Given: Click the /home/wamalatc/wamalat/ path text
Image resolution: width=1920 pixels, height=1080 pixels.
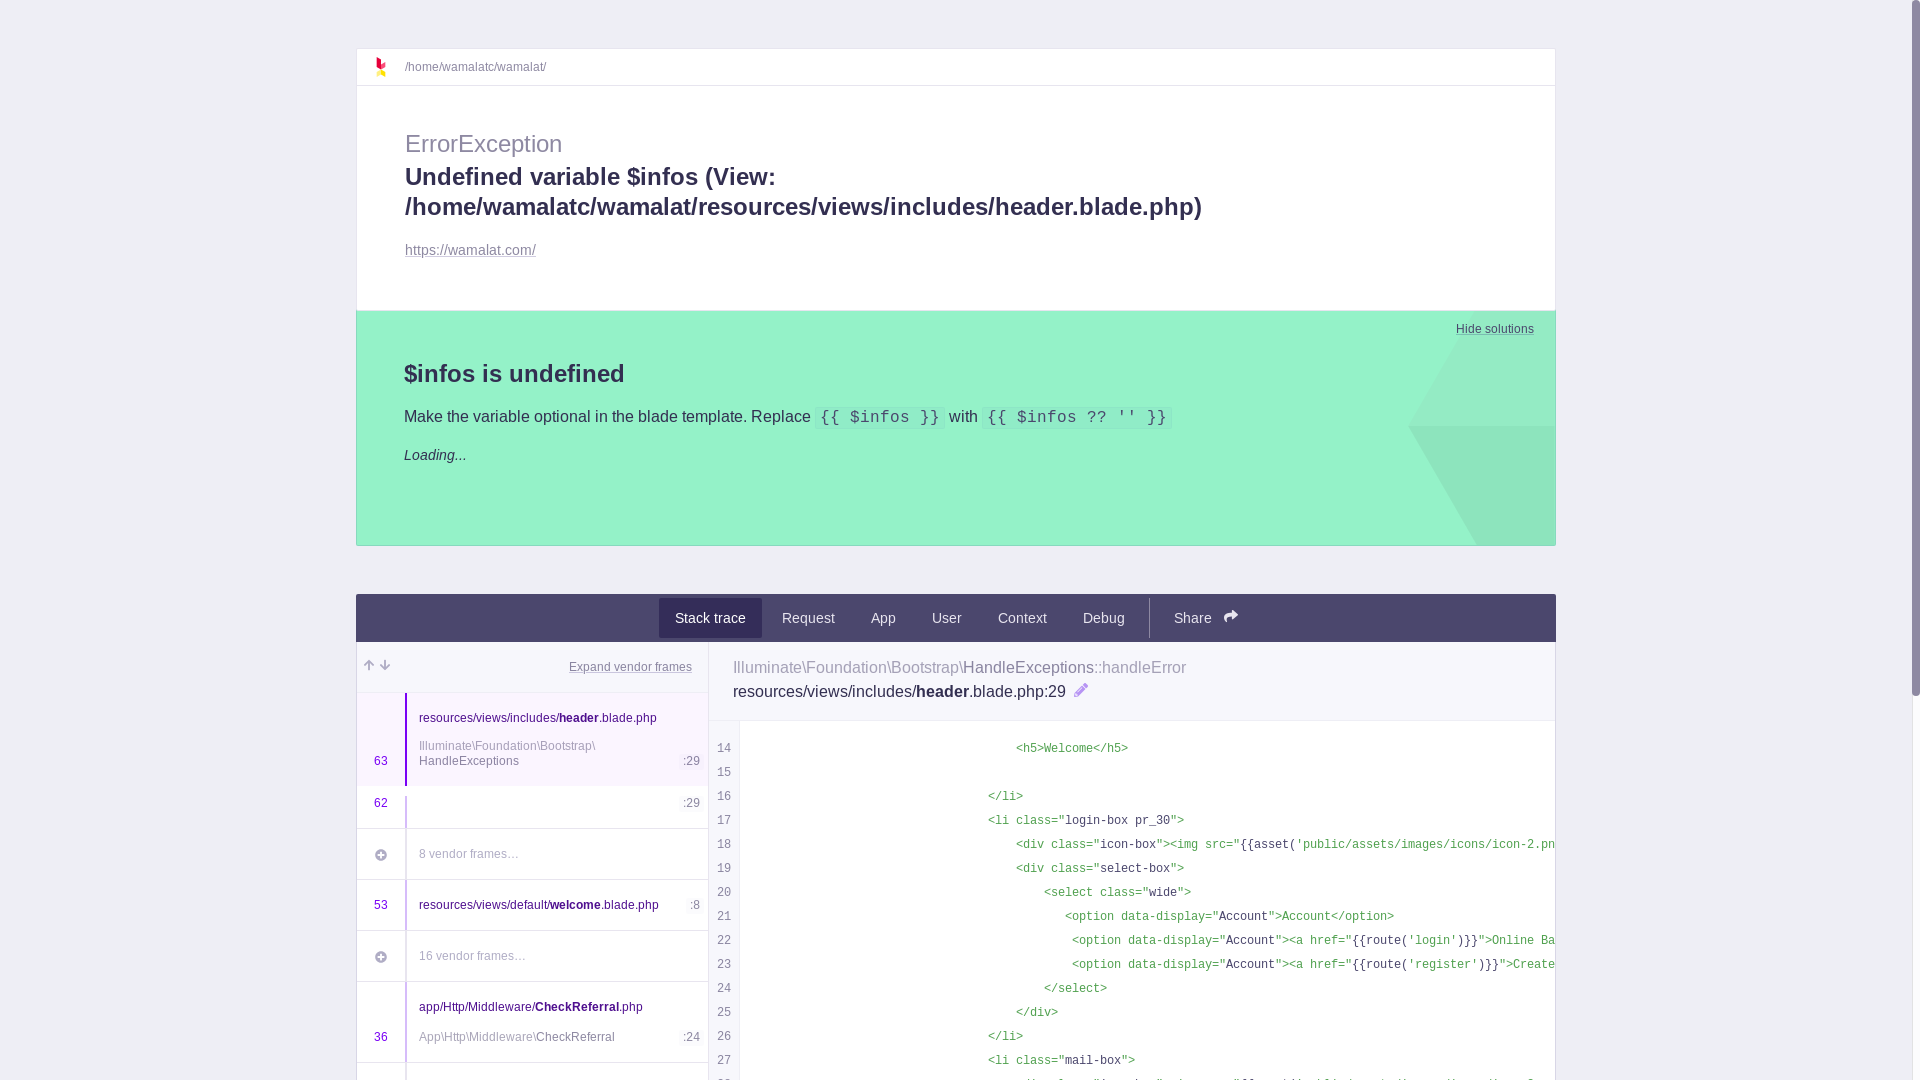Looking at the screenshot, I should (x=475, y=67).
